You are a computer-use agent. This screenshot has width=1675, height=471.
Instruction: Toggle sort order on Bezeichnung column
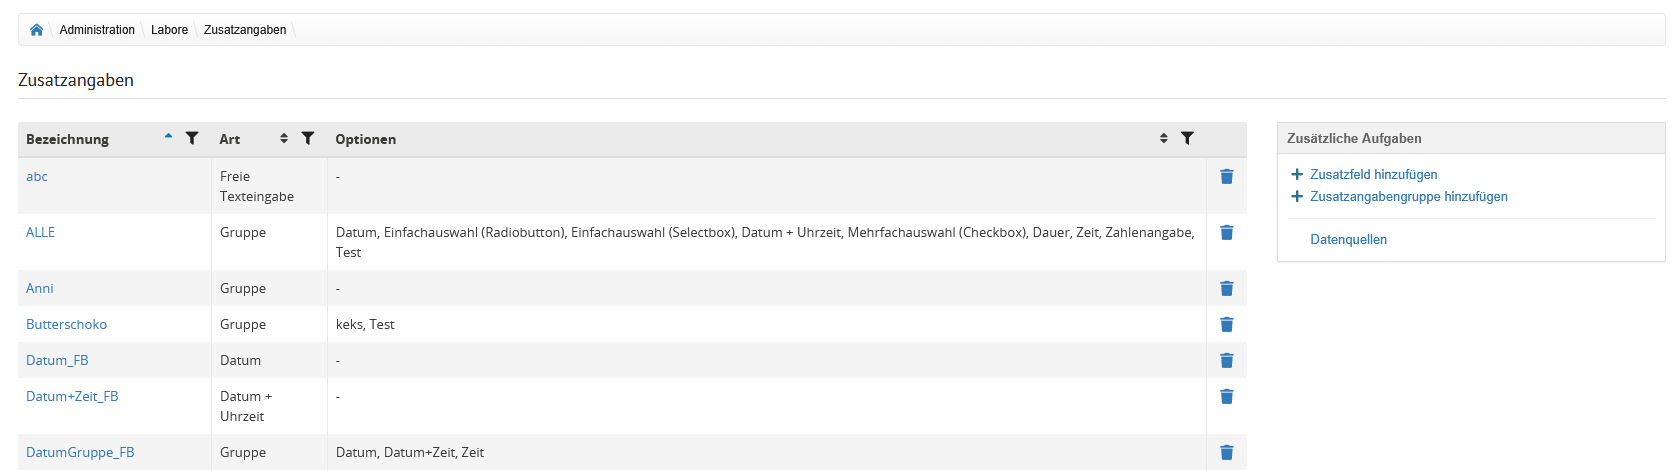168,137
